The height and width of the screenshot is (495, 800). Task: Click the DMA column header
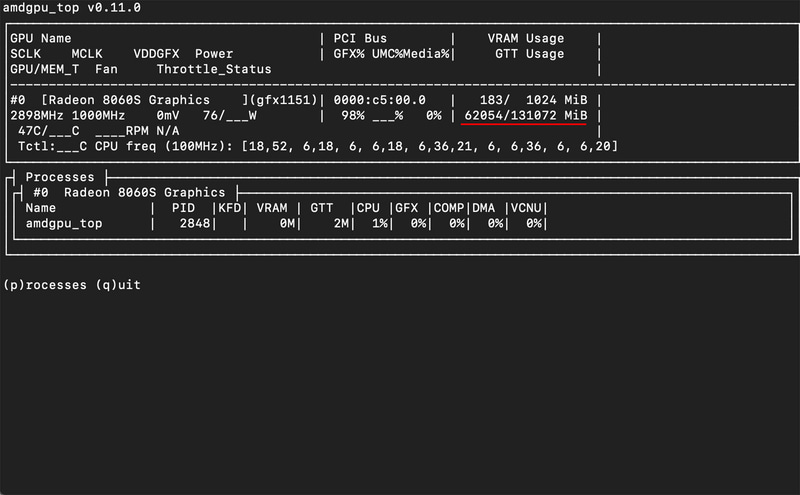[x=484, y=208]
